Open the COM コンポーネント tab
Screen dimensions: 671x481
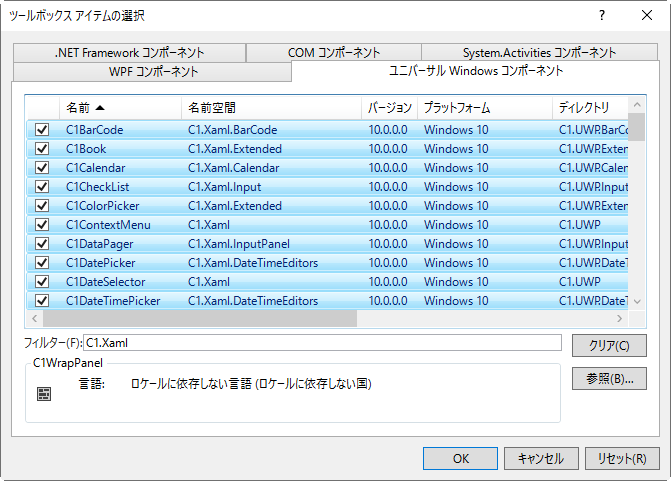coord(333,53)
